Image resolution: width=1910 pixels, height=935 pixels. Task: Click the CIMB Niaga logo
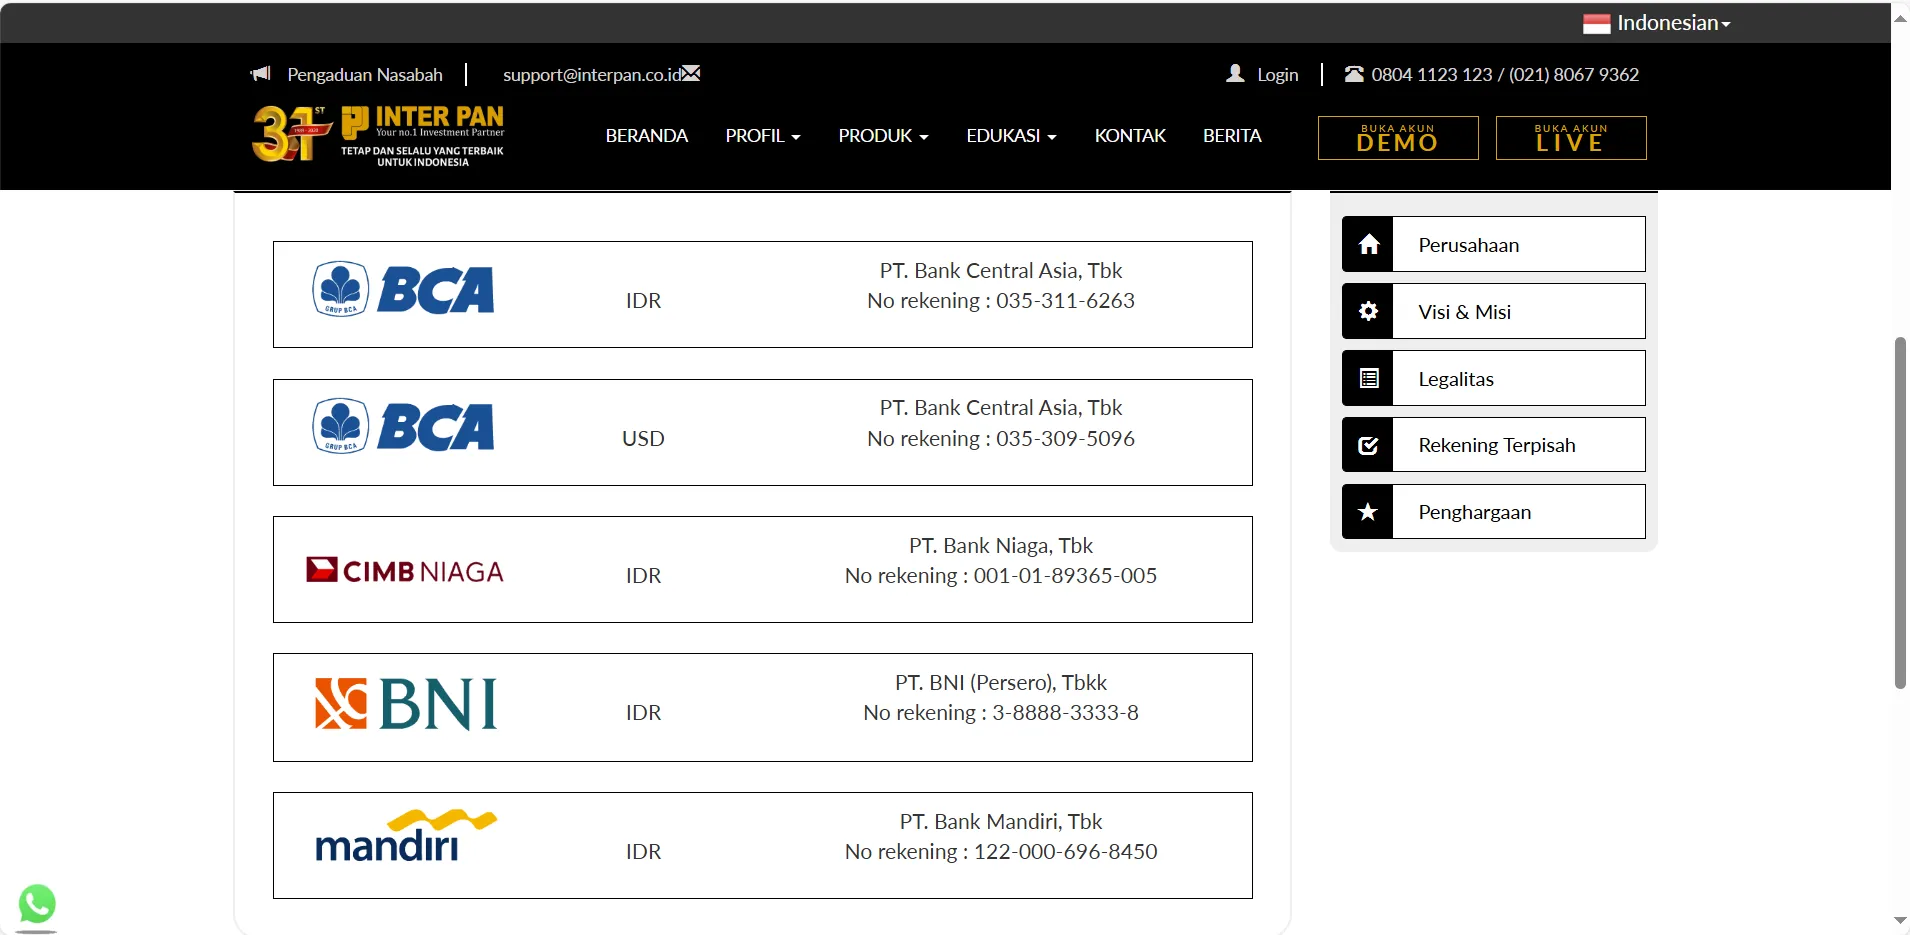405,571
